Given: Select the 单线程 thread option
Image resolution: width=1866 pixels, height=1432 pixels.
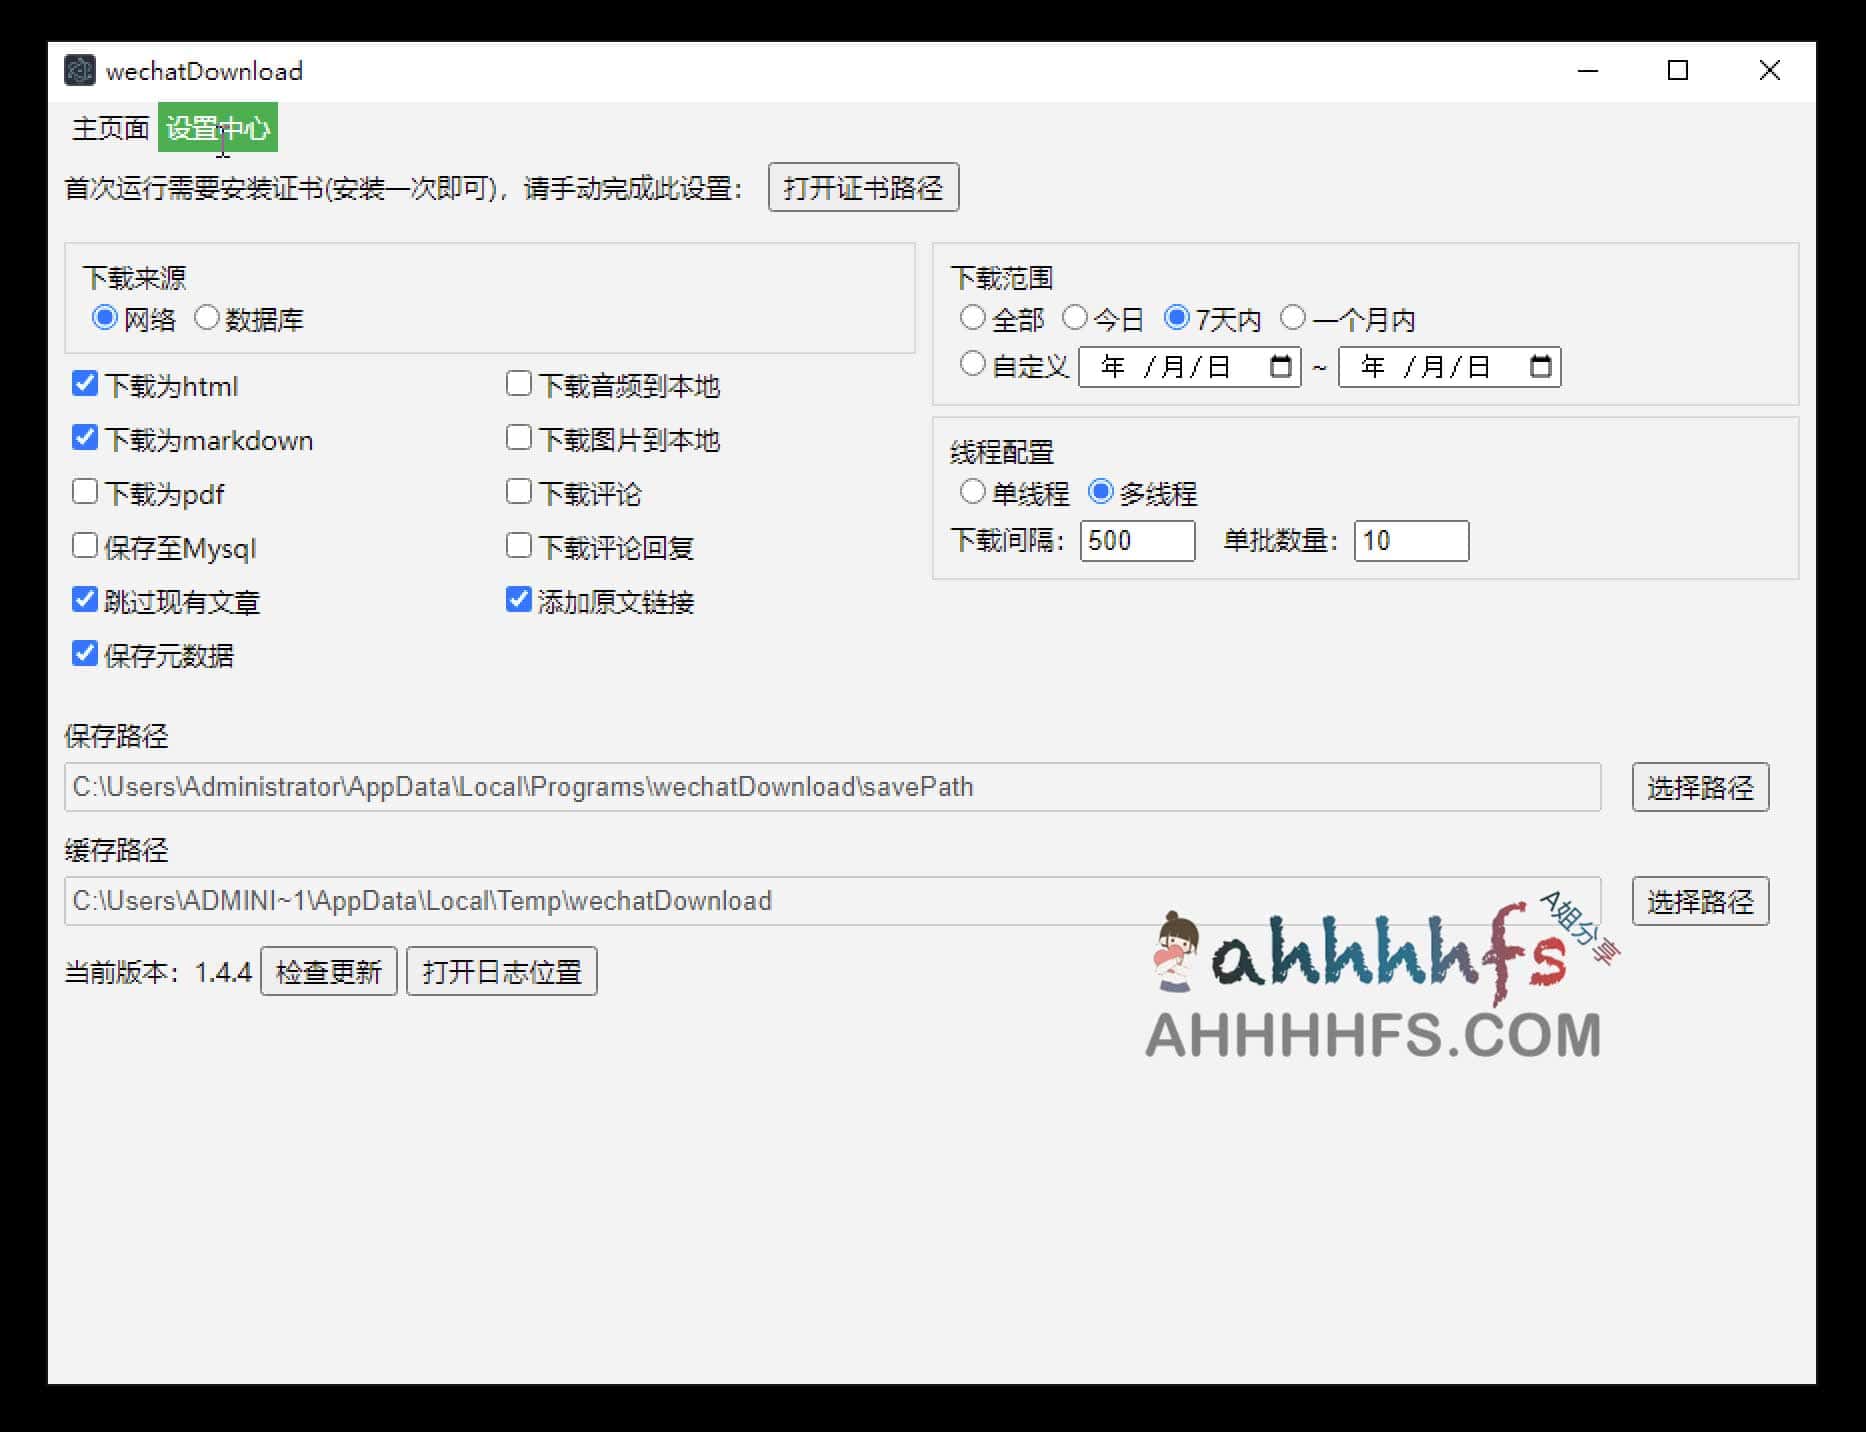Looking at the screenshot, I should [x=972, y=492].
